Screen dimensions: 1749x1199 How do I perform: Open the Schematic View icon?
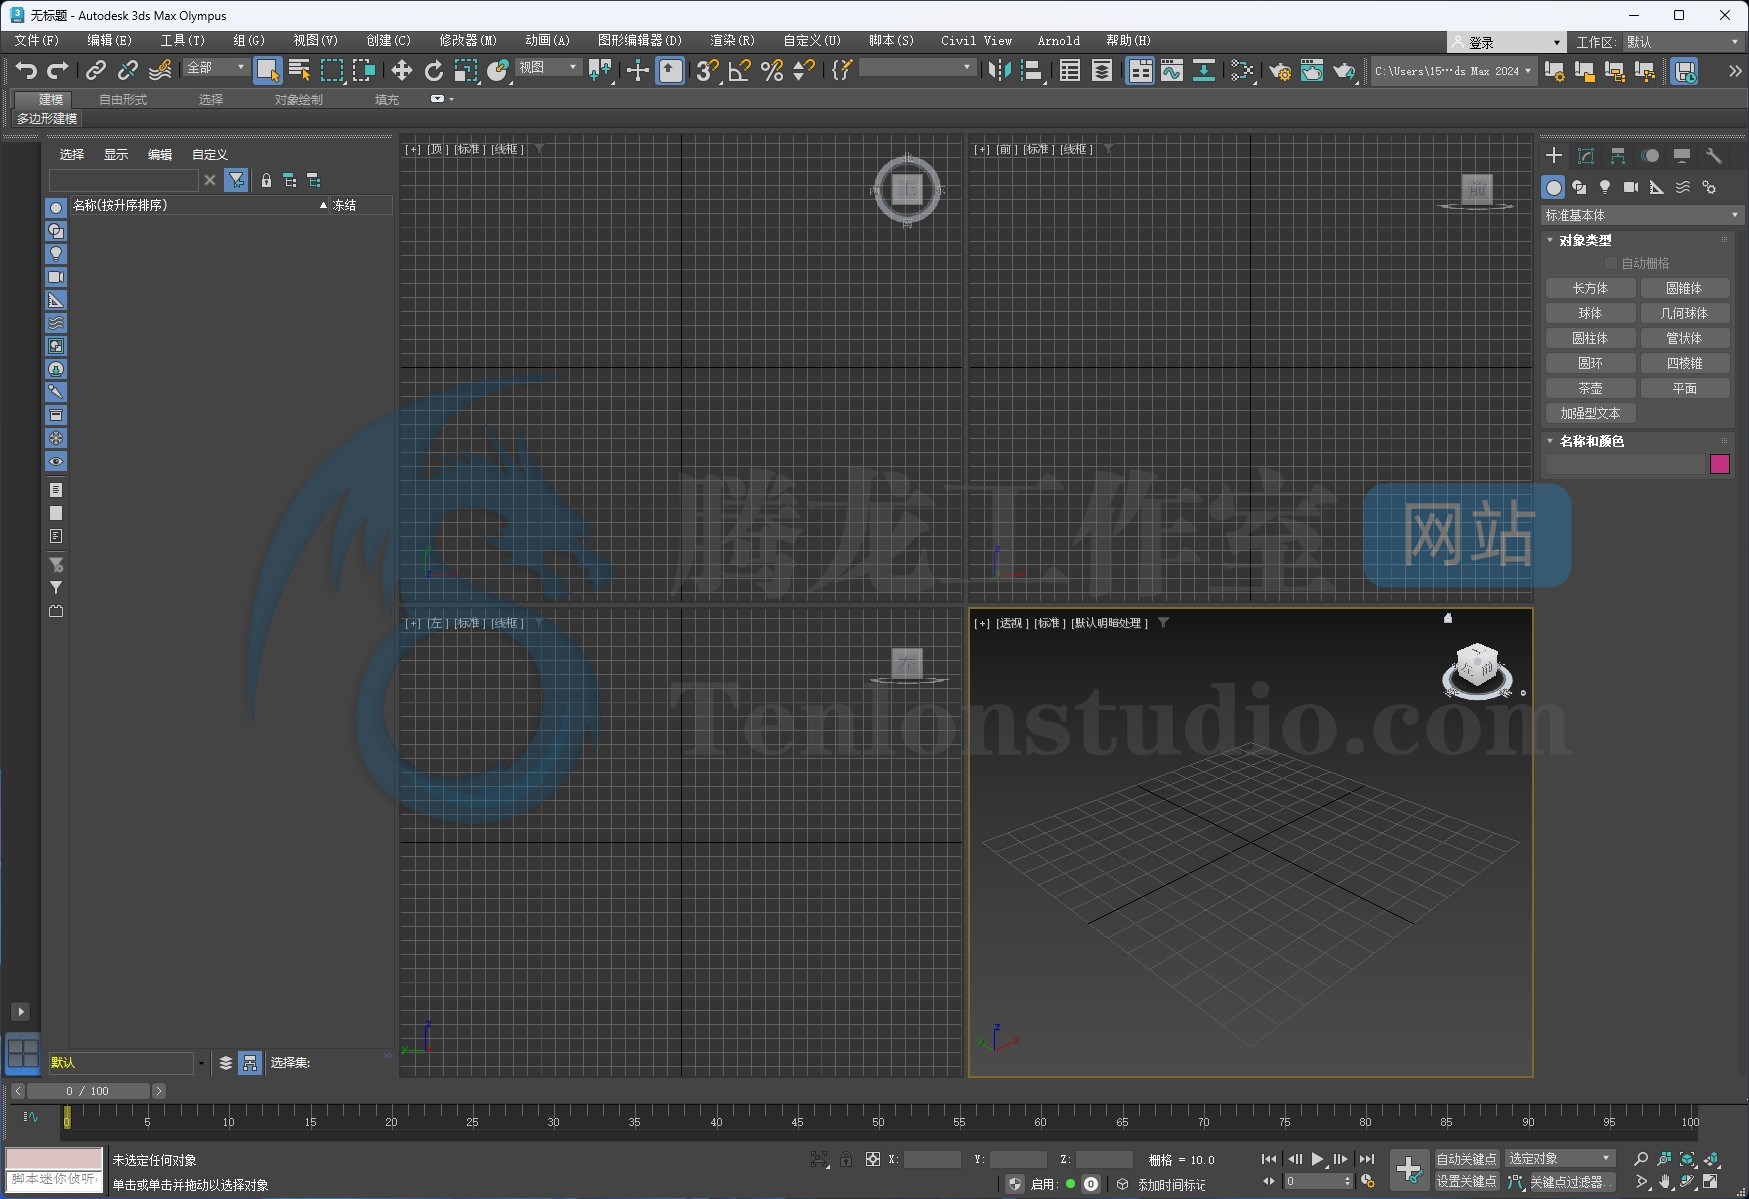[x=1204, y=70]
